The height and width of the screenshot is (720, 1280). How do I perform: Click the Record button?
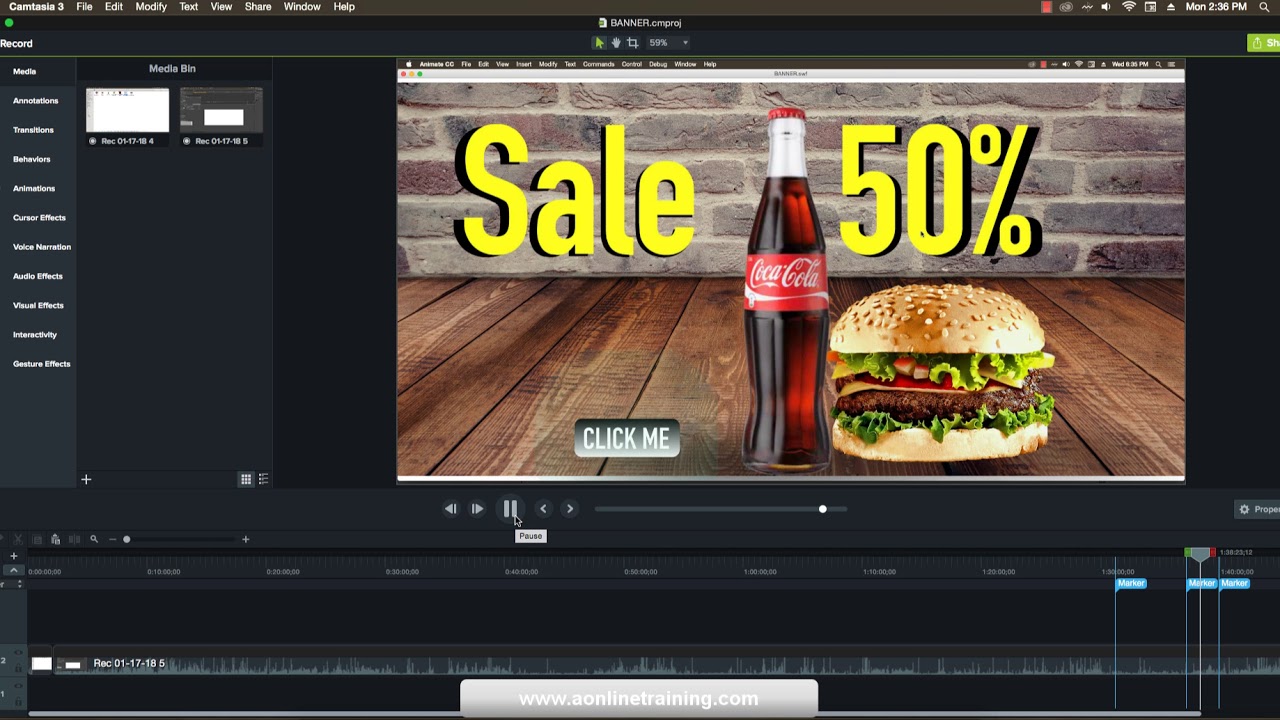tap(16, 44)
